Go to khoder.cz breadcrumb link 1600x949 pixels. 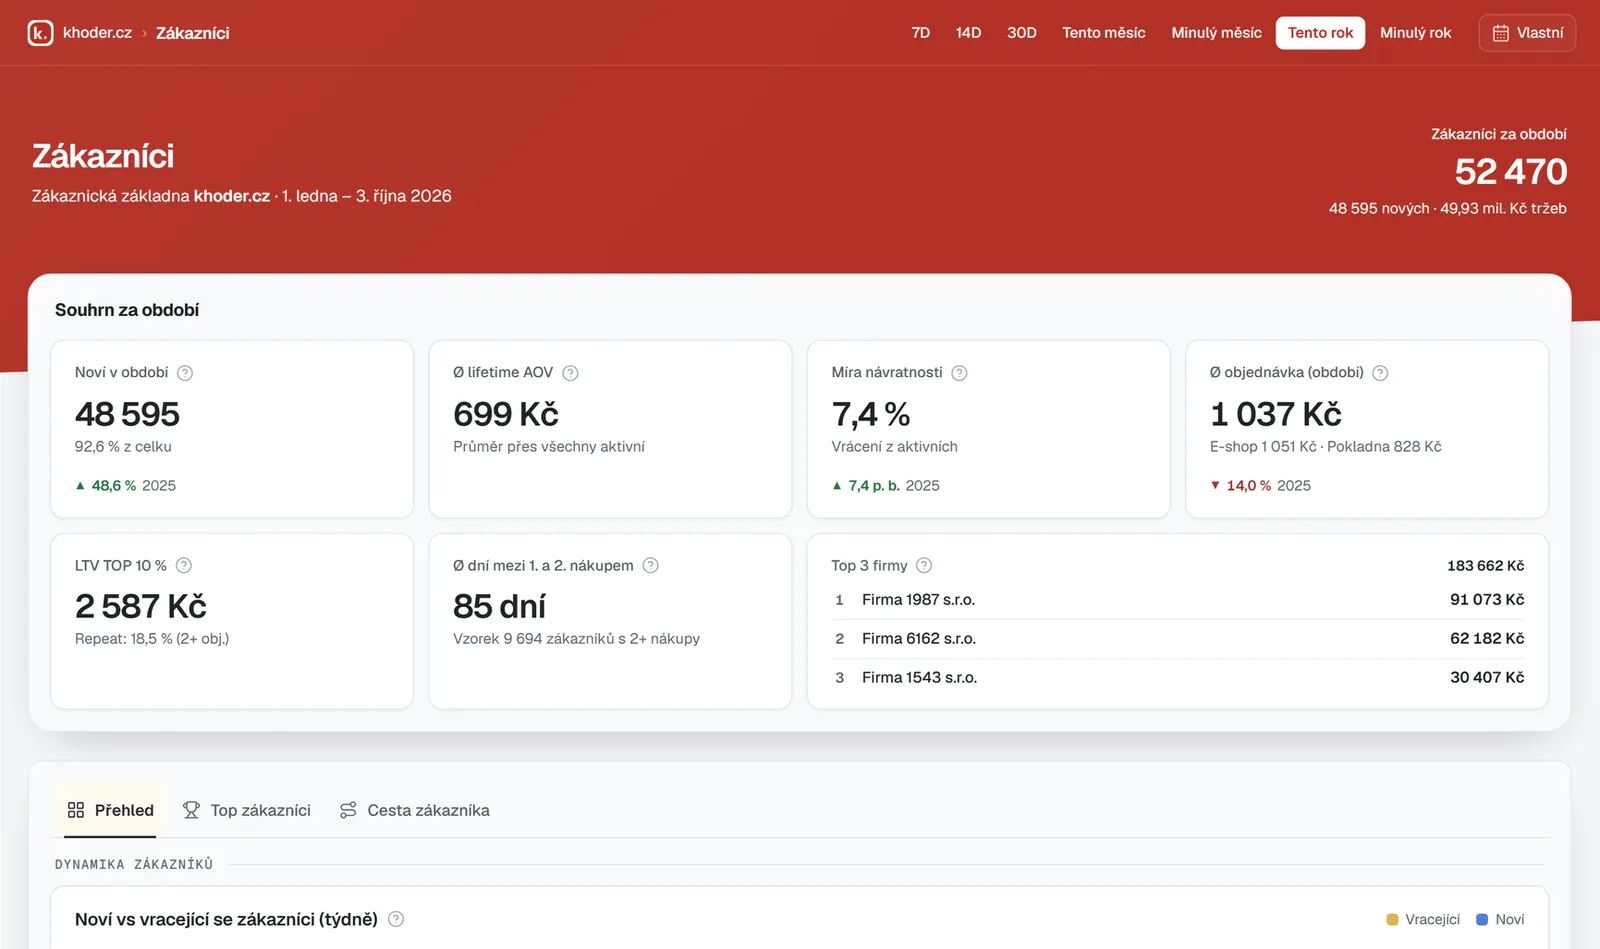97,33
